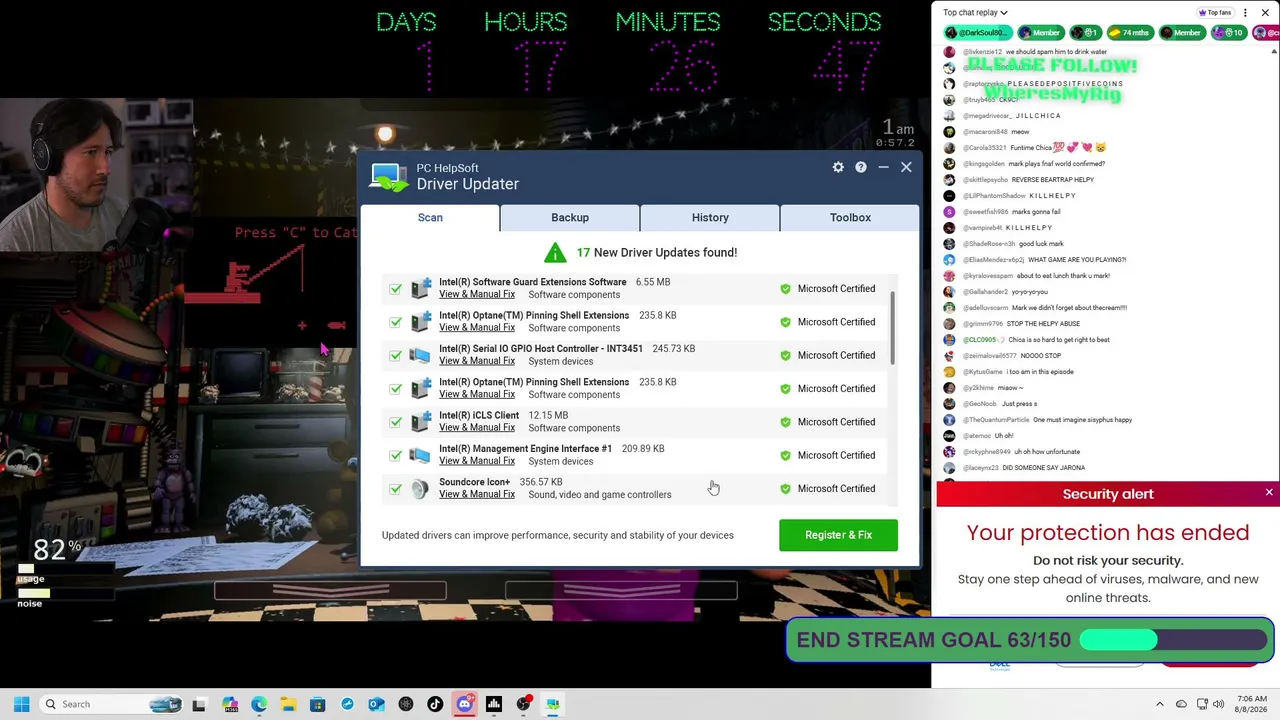Expand the Top chat replay dropdown
1280x720 pixels.
[975, 13]
